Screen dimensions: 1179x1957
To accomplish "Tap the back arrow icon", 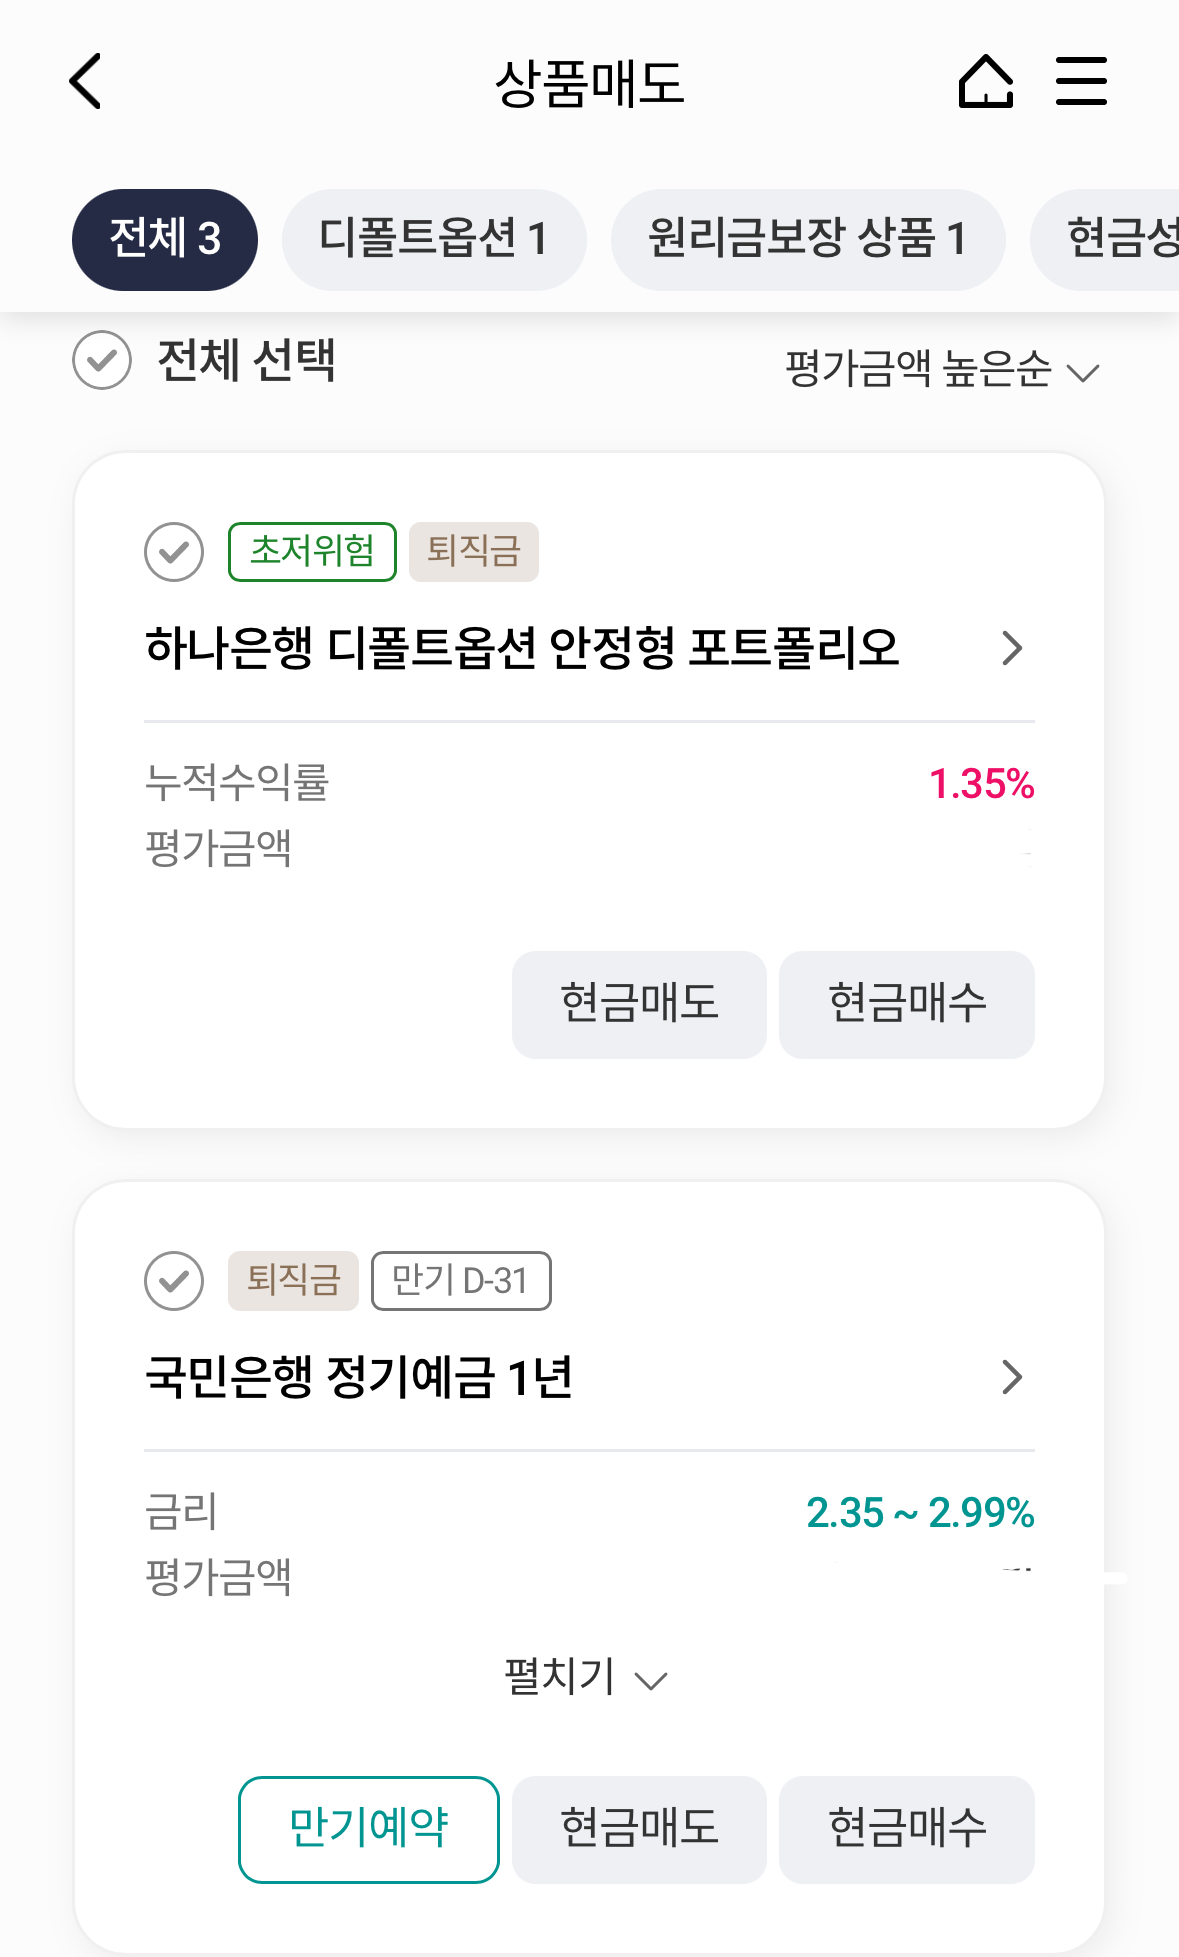I will click(86, 81).
